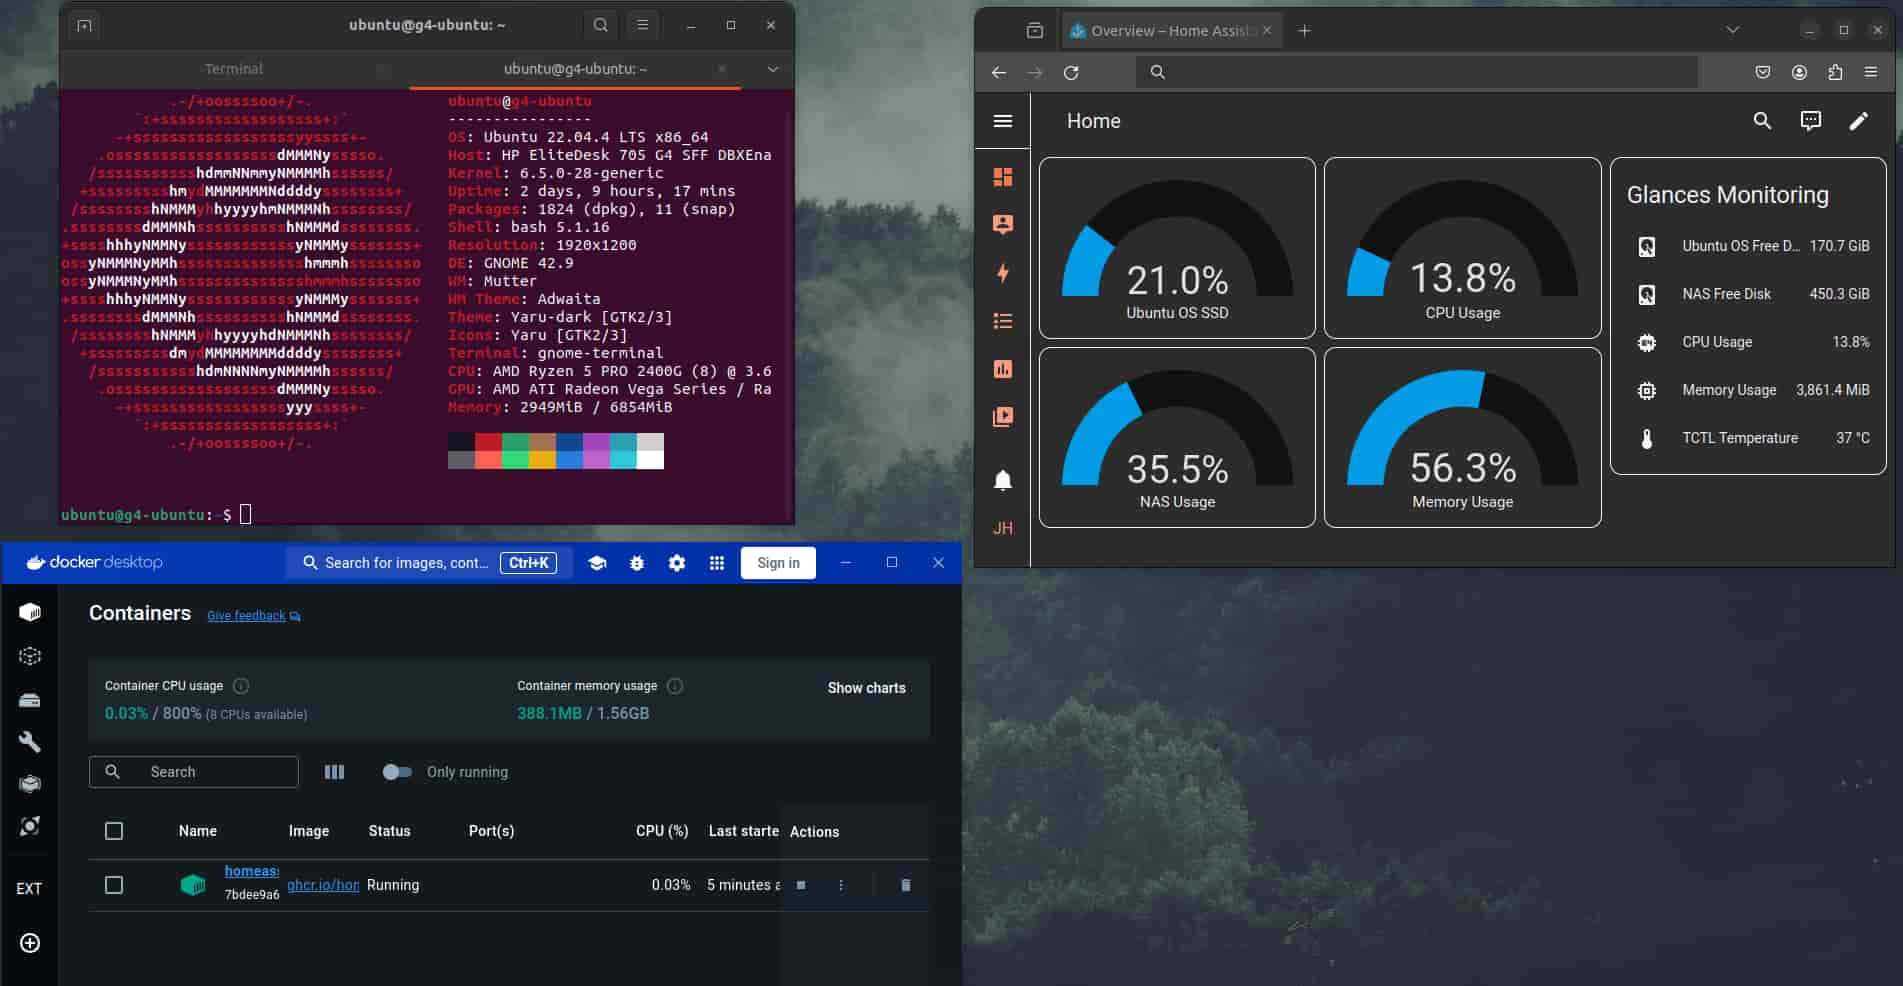Open Extensions EXT section in Docker sidebar
Image resolution: width=1903 pixels, height=986 pixels.
[x=29, y=888]
